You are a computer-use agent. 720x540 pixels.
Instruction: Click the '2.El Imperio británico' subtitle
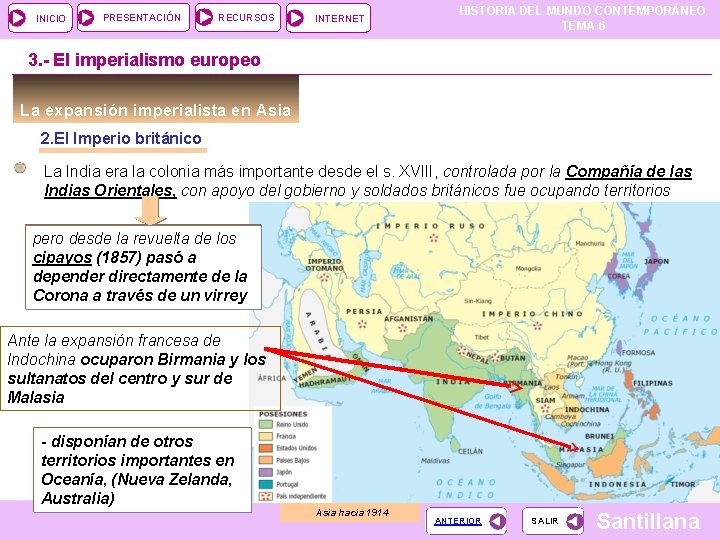(x=121, y=138)
